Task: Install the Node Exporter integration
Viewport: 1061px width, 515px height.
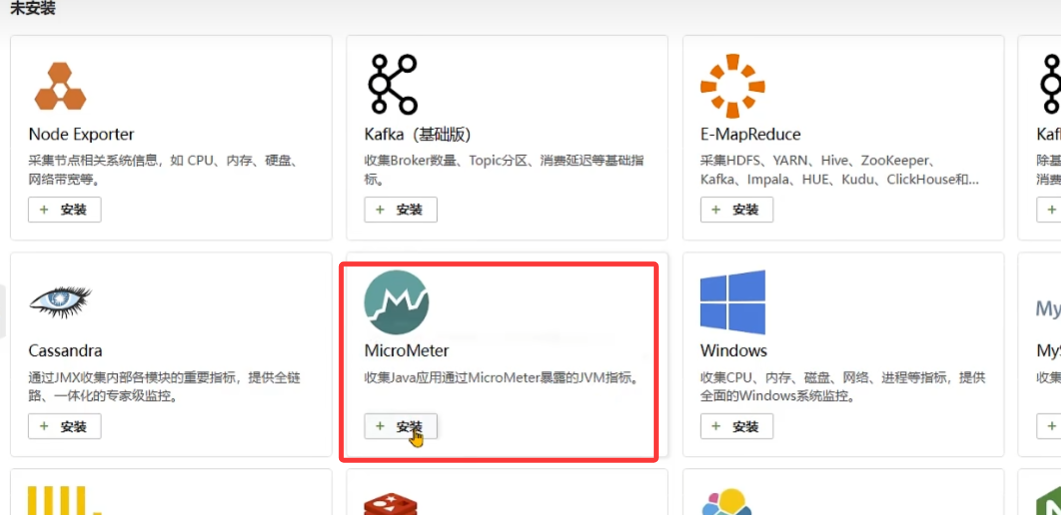Action: [65, 210]
